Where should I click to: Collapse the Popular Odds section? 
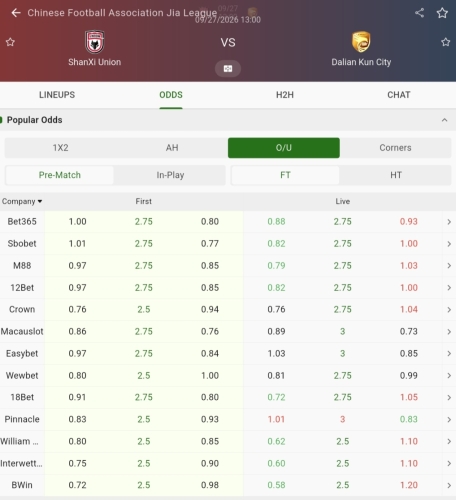[x=444, y=120]
